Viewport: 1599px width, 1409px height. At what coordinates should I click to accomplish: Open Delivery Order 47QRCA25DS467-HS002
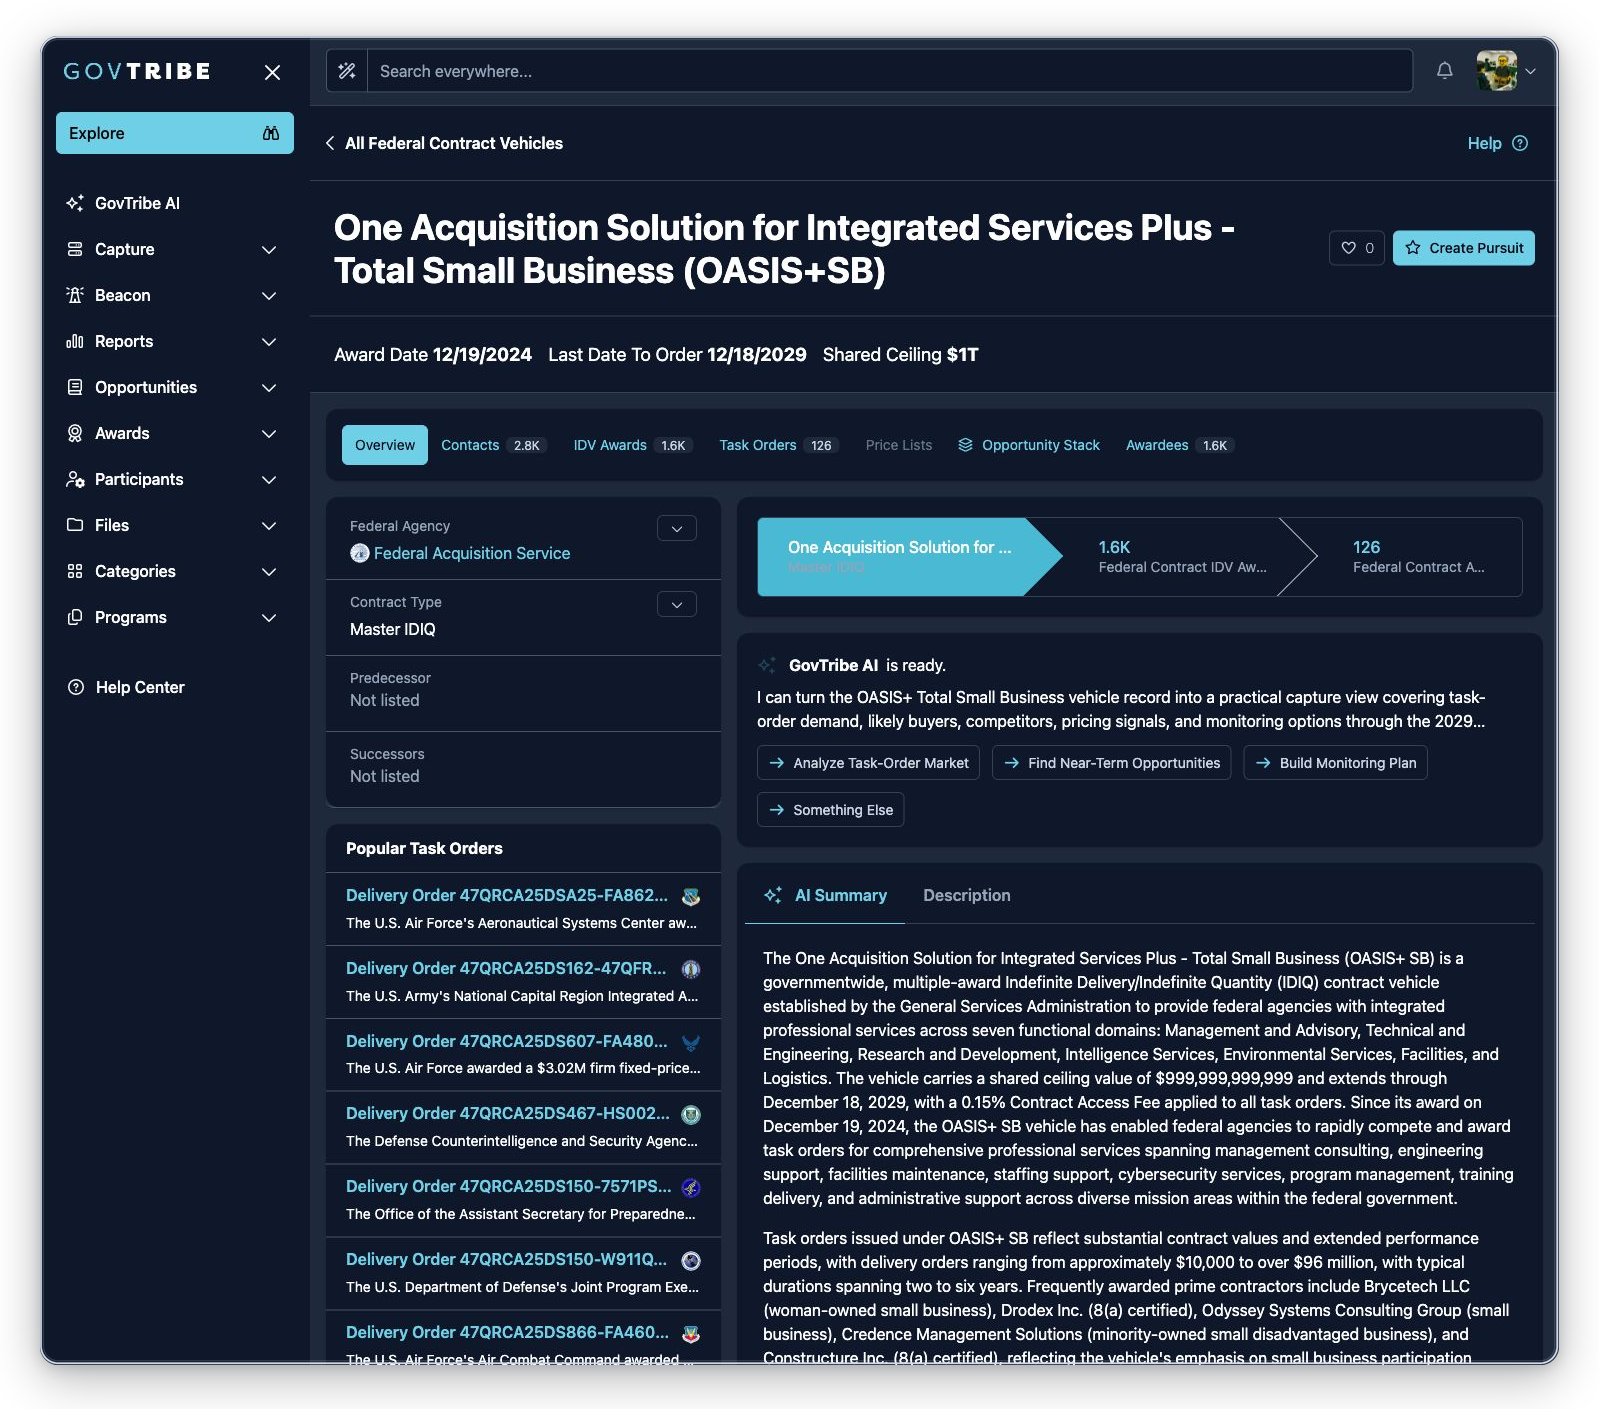[507, 1113]
